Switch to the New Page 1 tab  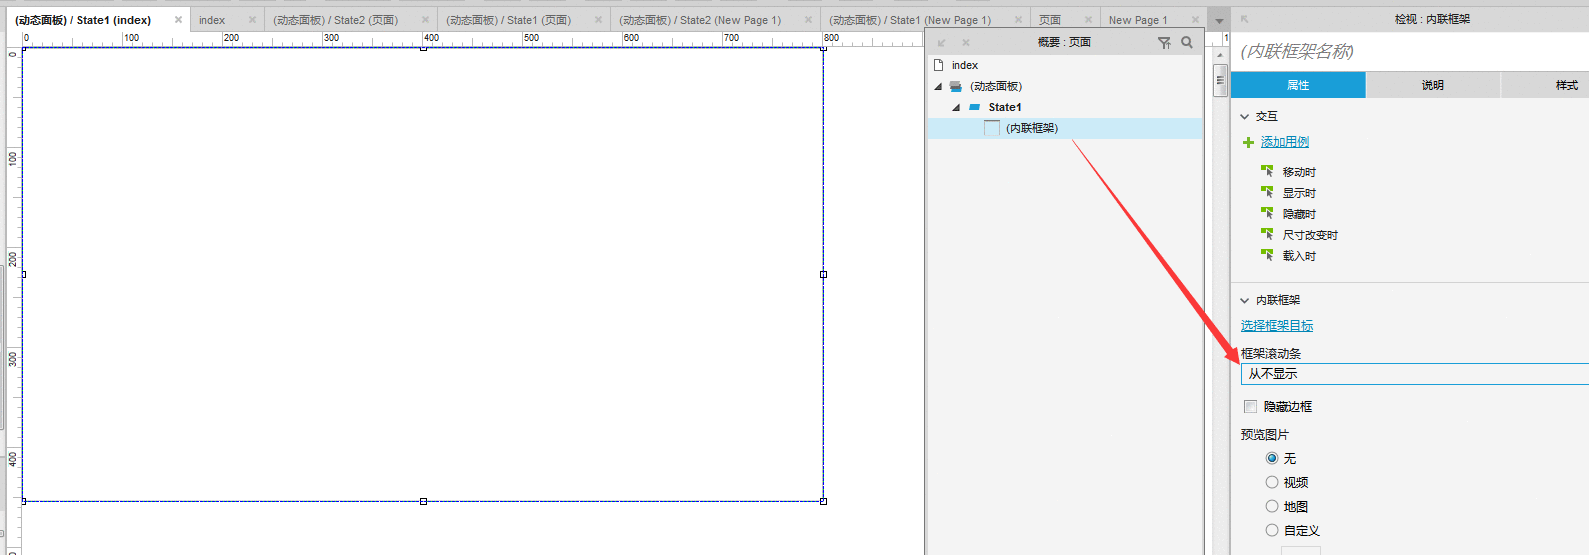click(x=1138, y=20)
